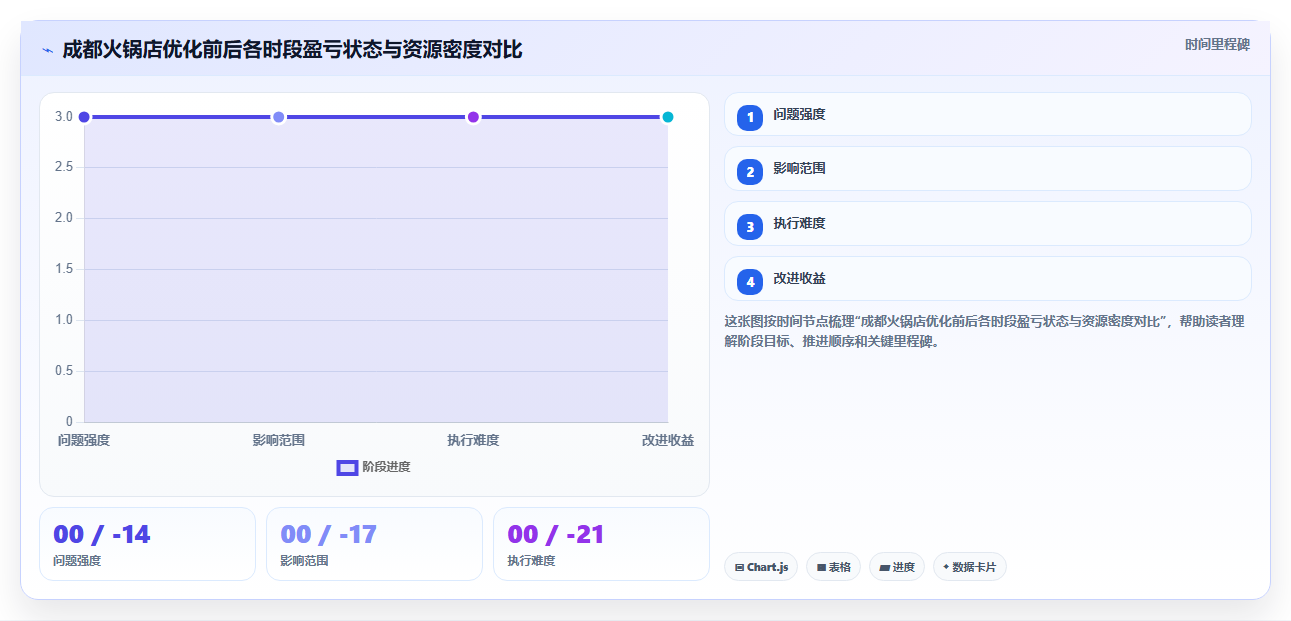
Task: Click the 00 / -17 影响范围 card
Action: coord(374,544)
